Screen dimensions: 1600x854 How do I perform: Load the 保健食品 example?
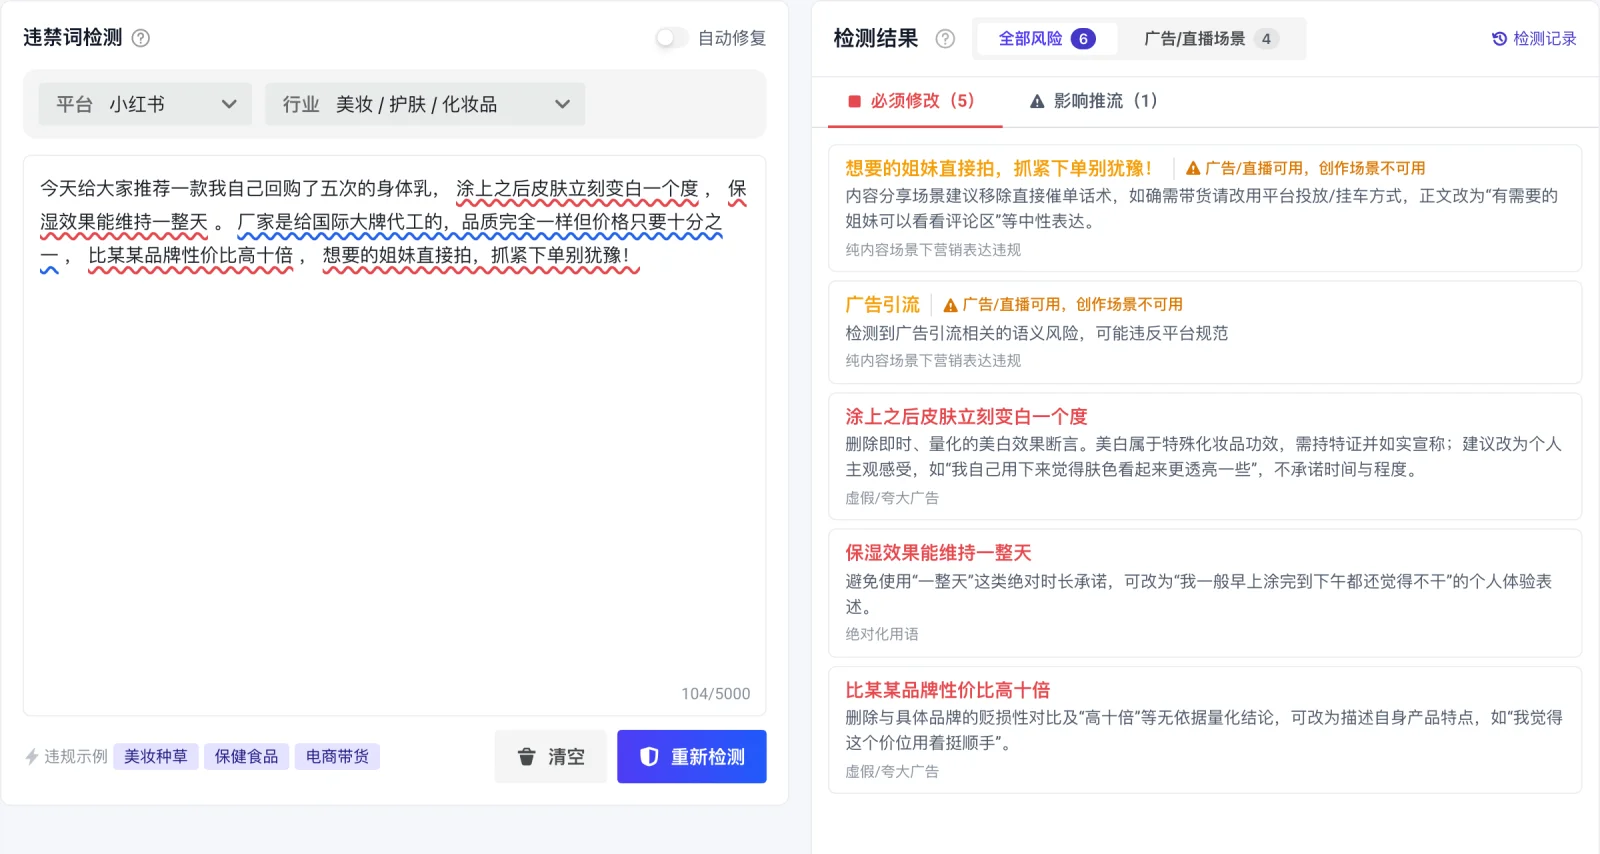coord(247,756)
